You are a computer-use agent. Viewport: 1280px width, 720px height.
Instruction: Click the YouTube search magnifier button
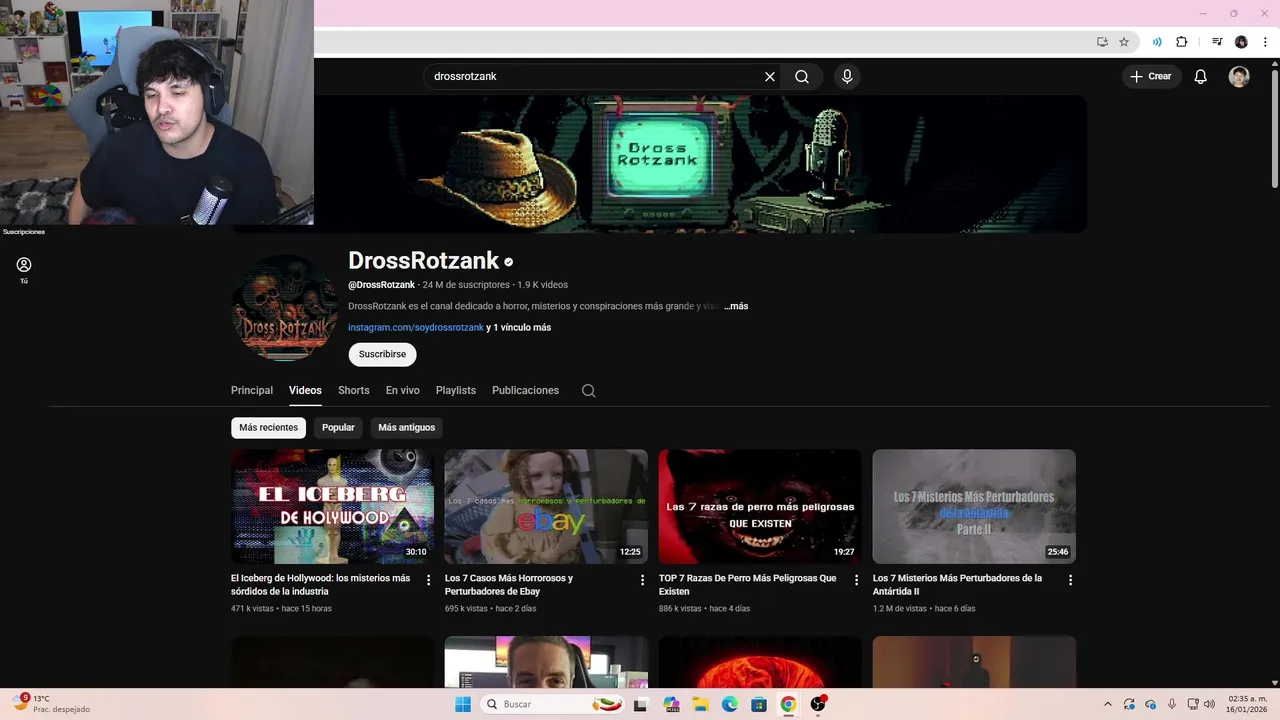tap(802, 76)
